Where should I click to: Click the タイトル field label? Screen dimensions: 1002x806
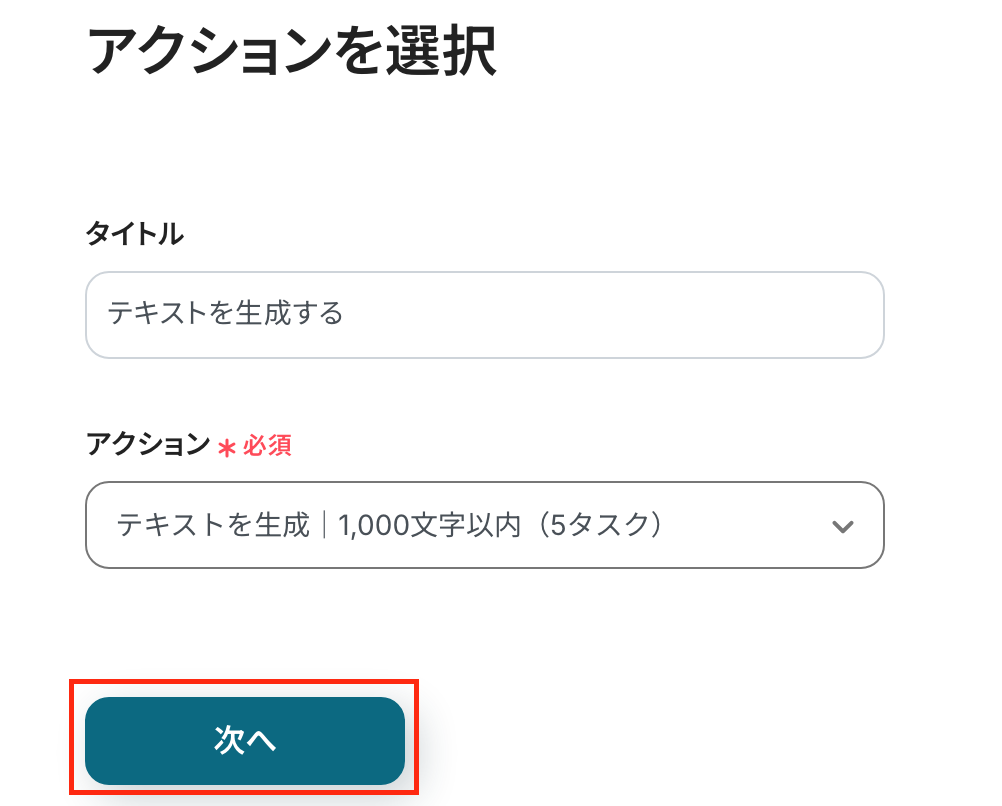134,235
